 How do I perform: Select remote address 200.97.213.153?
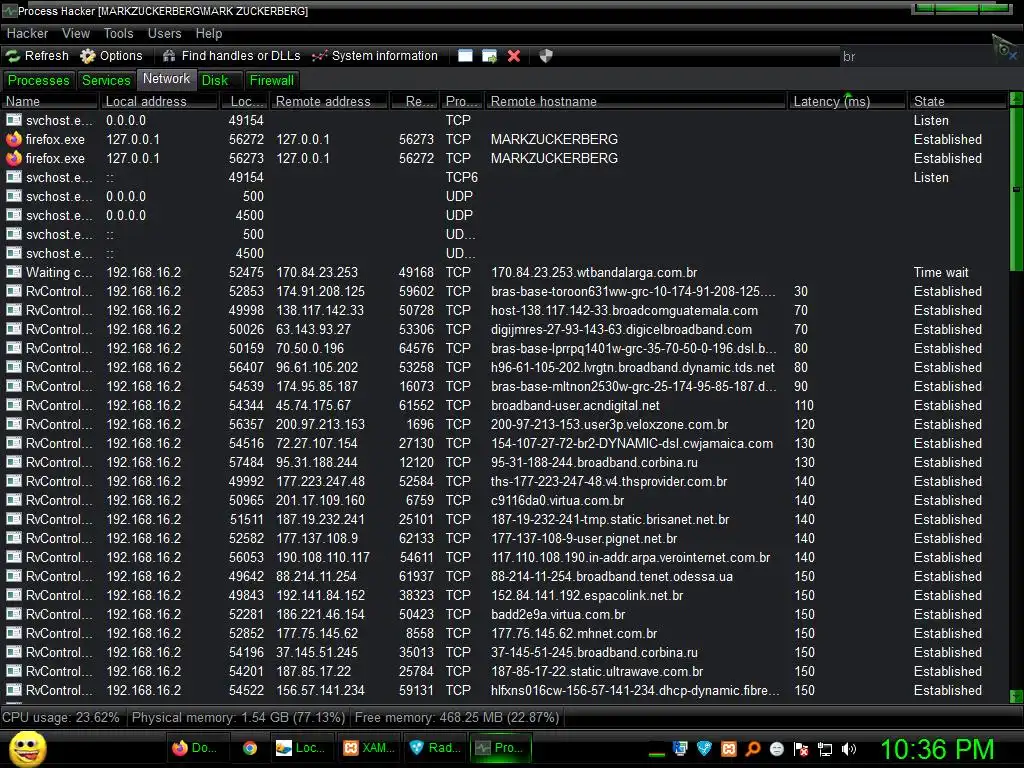[x=320, y=424]
